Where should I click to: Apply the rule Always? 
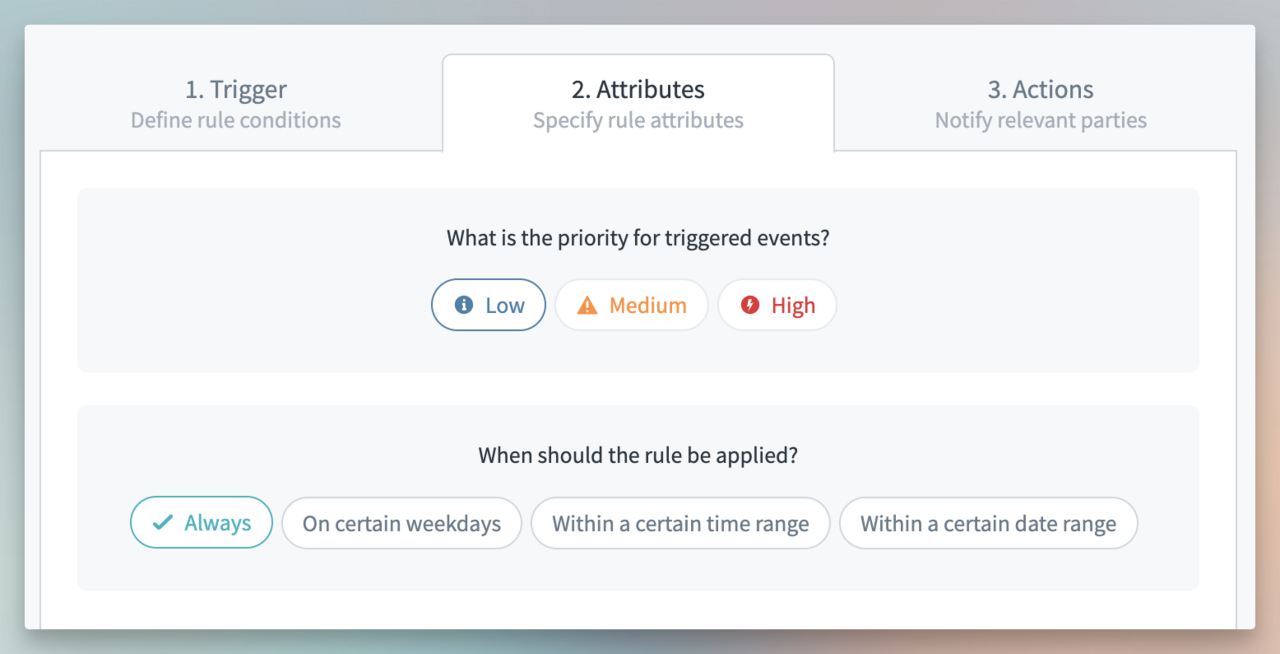(201, 522)
